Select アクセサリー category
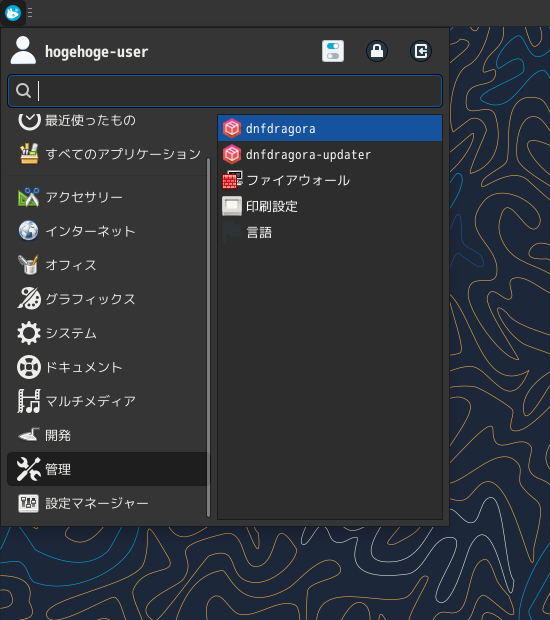The width and height of the screenshot is (550, 620). coord(107,197)
